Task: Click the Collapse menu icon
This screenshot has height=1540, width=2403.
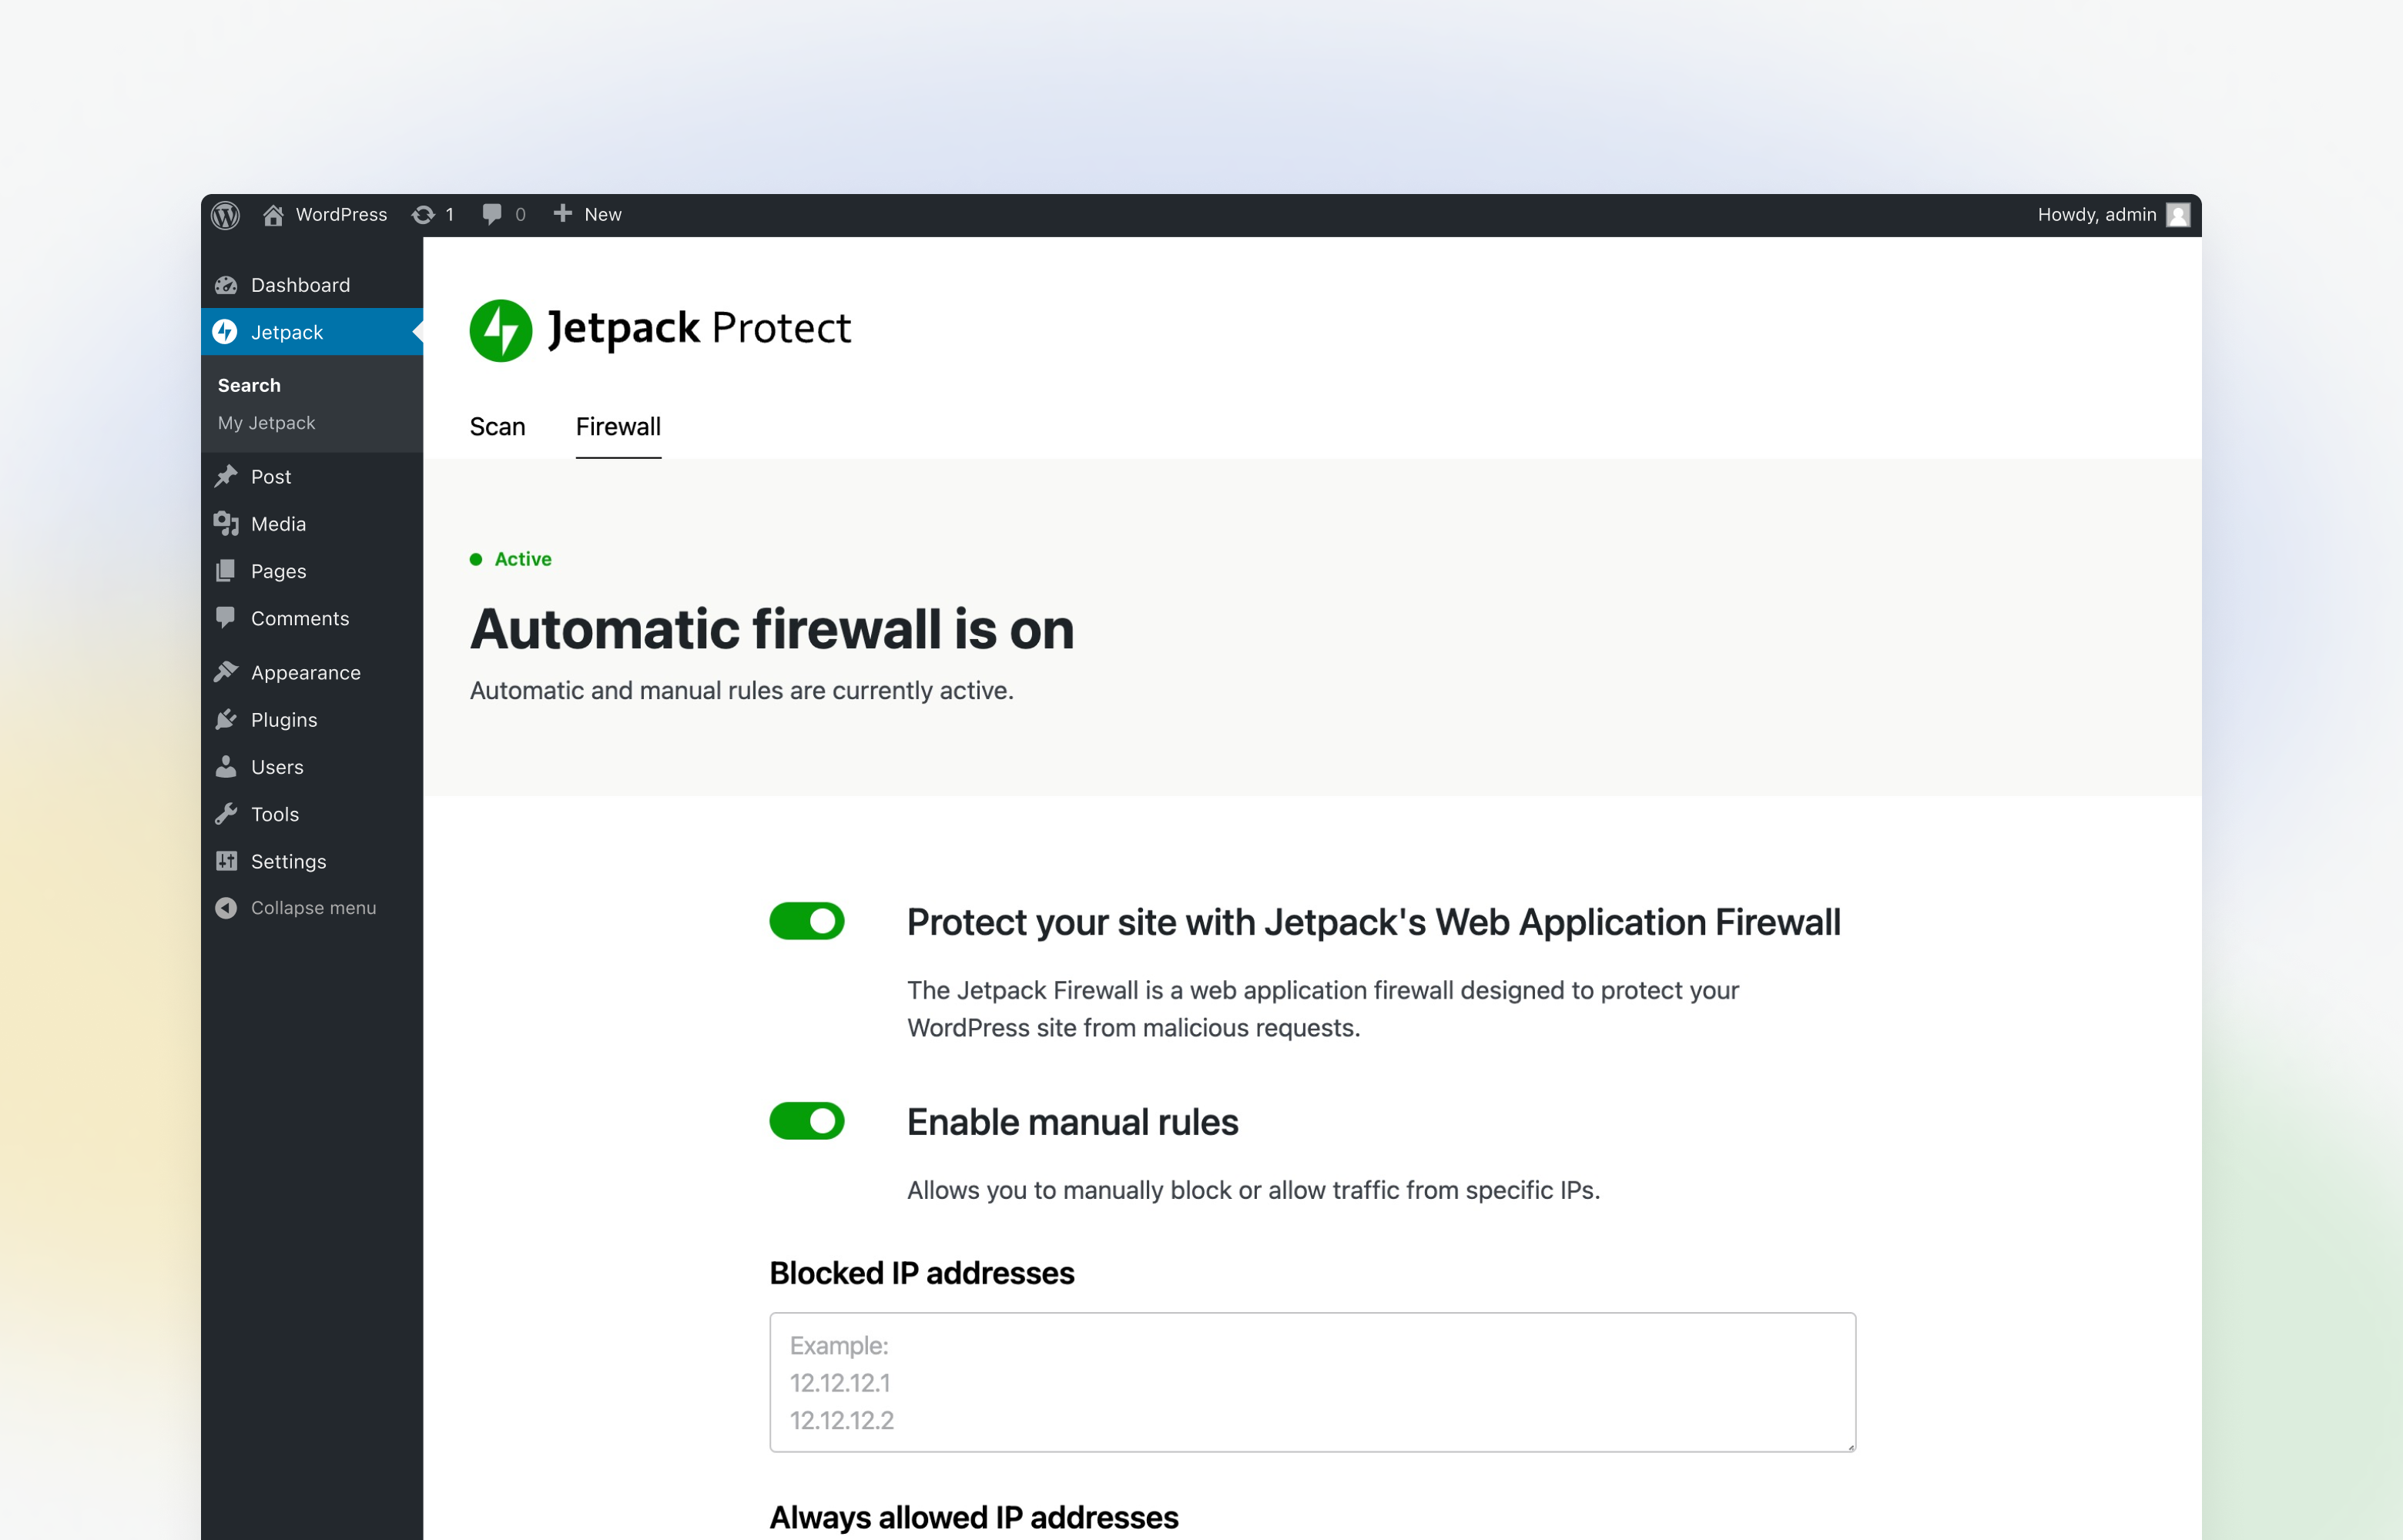Action: click(x=228, y=908)
